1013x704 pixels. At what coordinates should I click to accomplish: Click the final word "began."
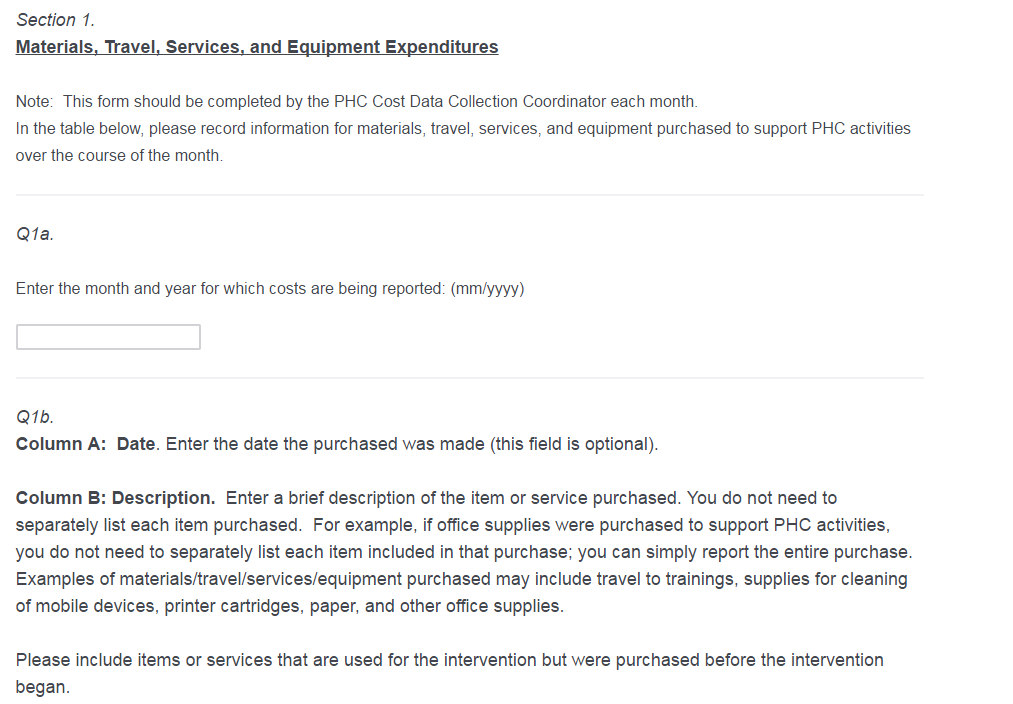pyautogui.click(x=43, y=687)
